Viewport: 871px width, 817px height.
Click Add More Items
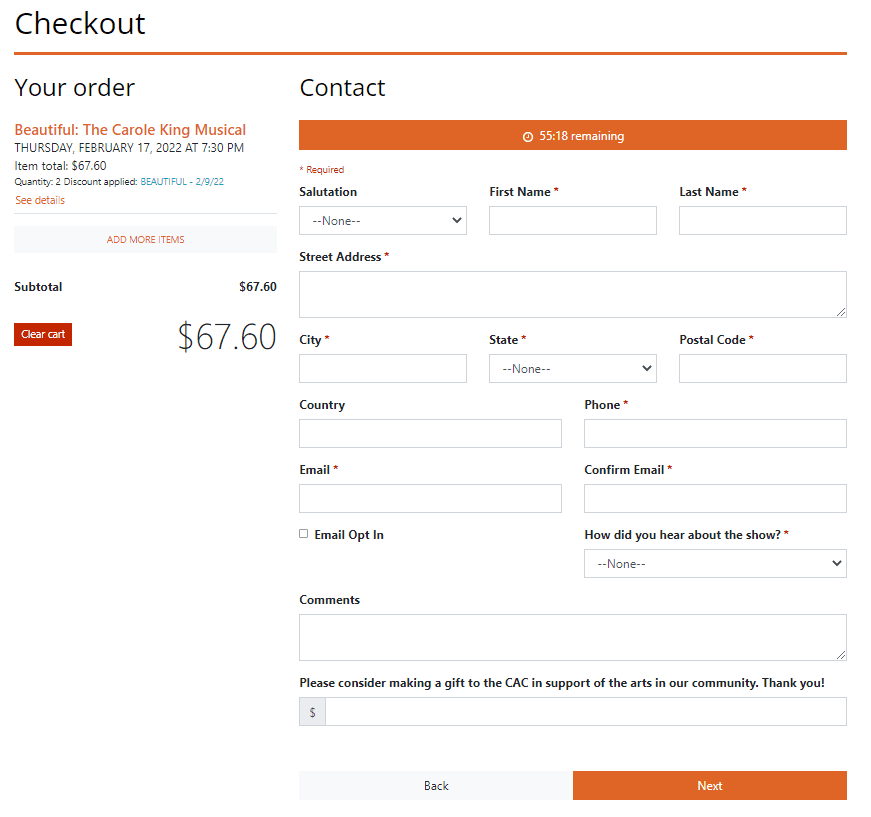tap(146, 239)
